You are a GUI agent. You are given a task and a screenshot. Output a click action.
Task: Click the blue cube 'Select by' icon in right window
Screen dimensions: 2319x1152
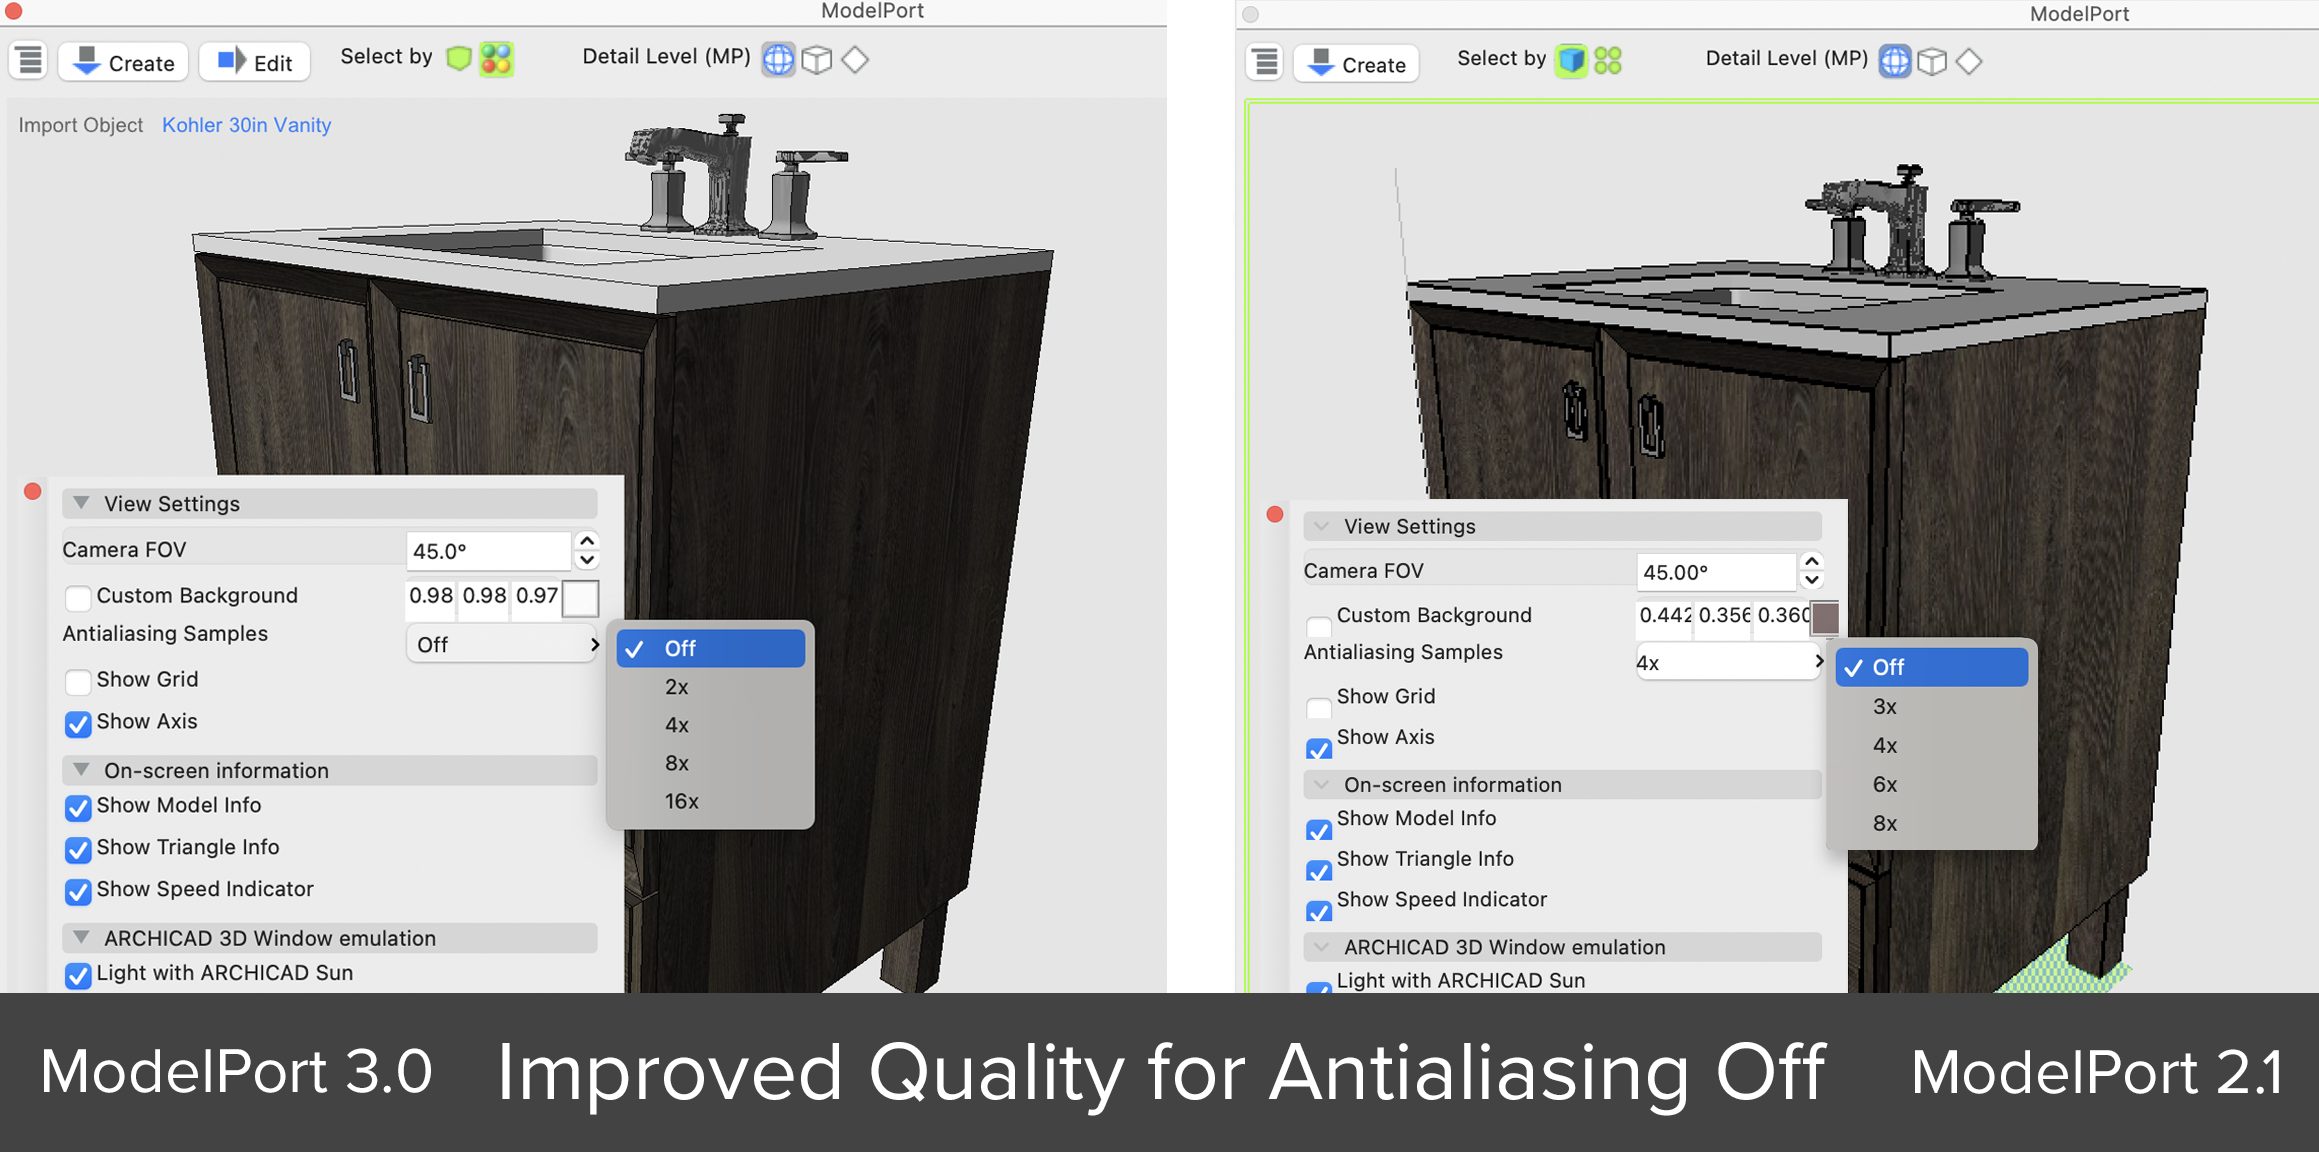pos(1572,60)
